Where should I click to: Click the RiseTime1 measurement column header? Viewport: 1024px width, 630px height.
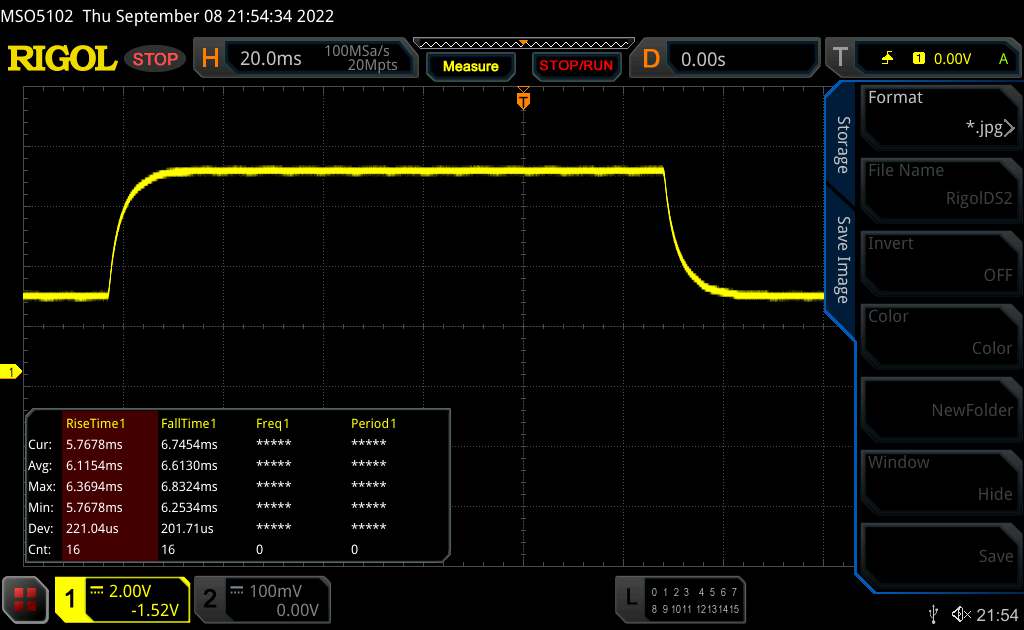coord(95,423)
